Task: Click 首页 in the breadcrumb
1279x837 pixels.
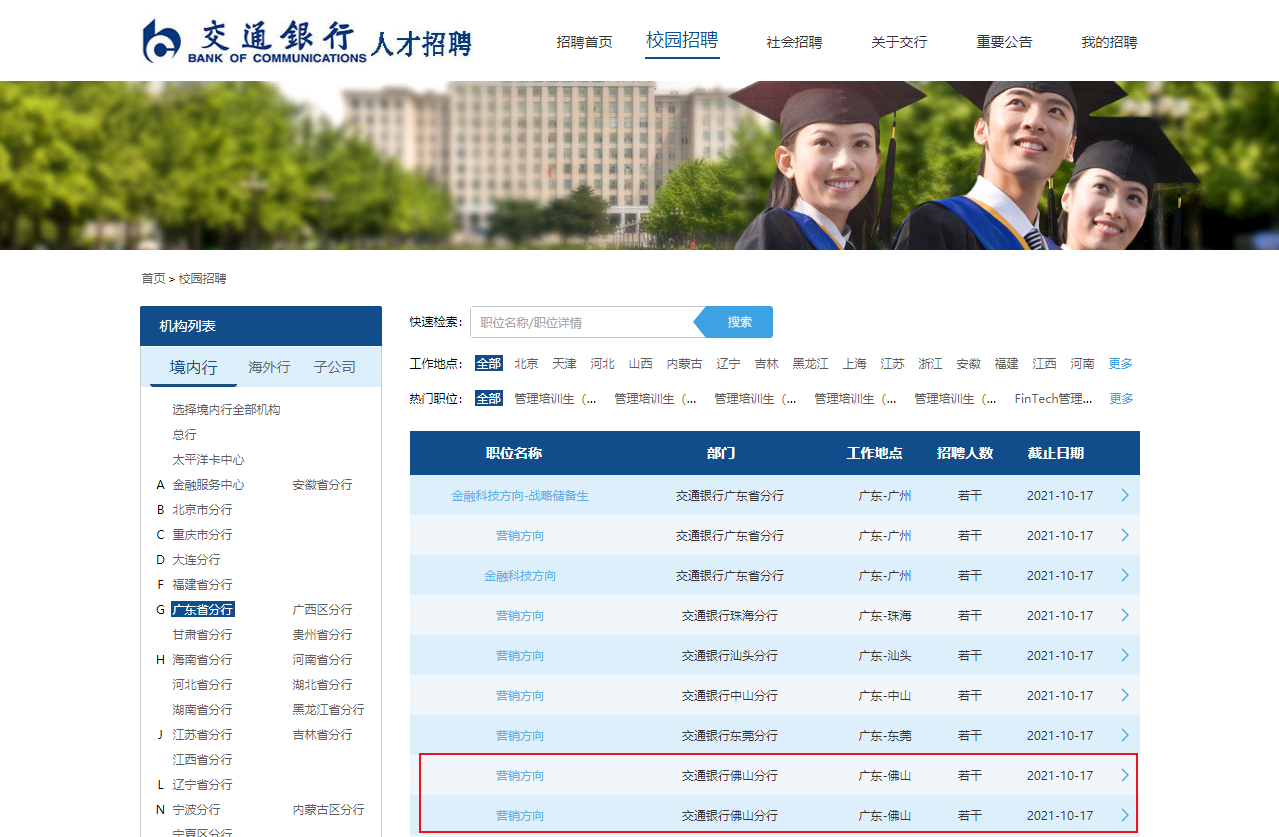Action: click(153, 278)
